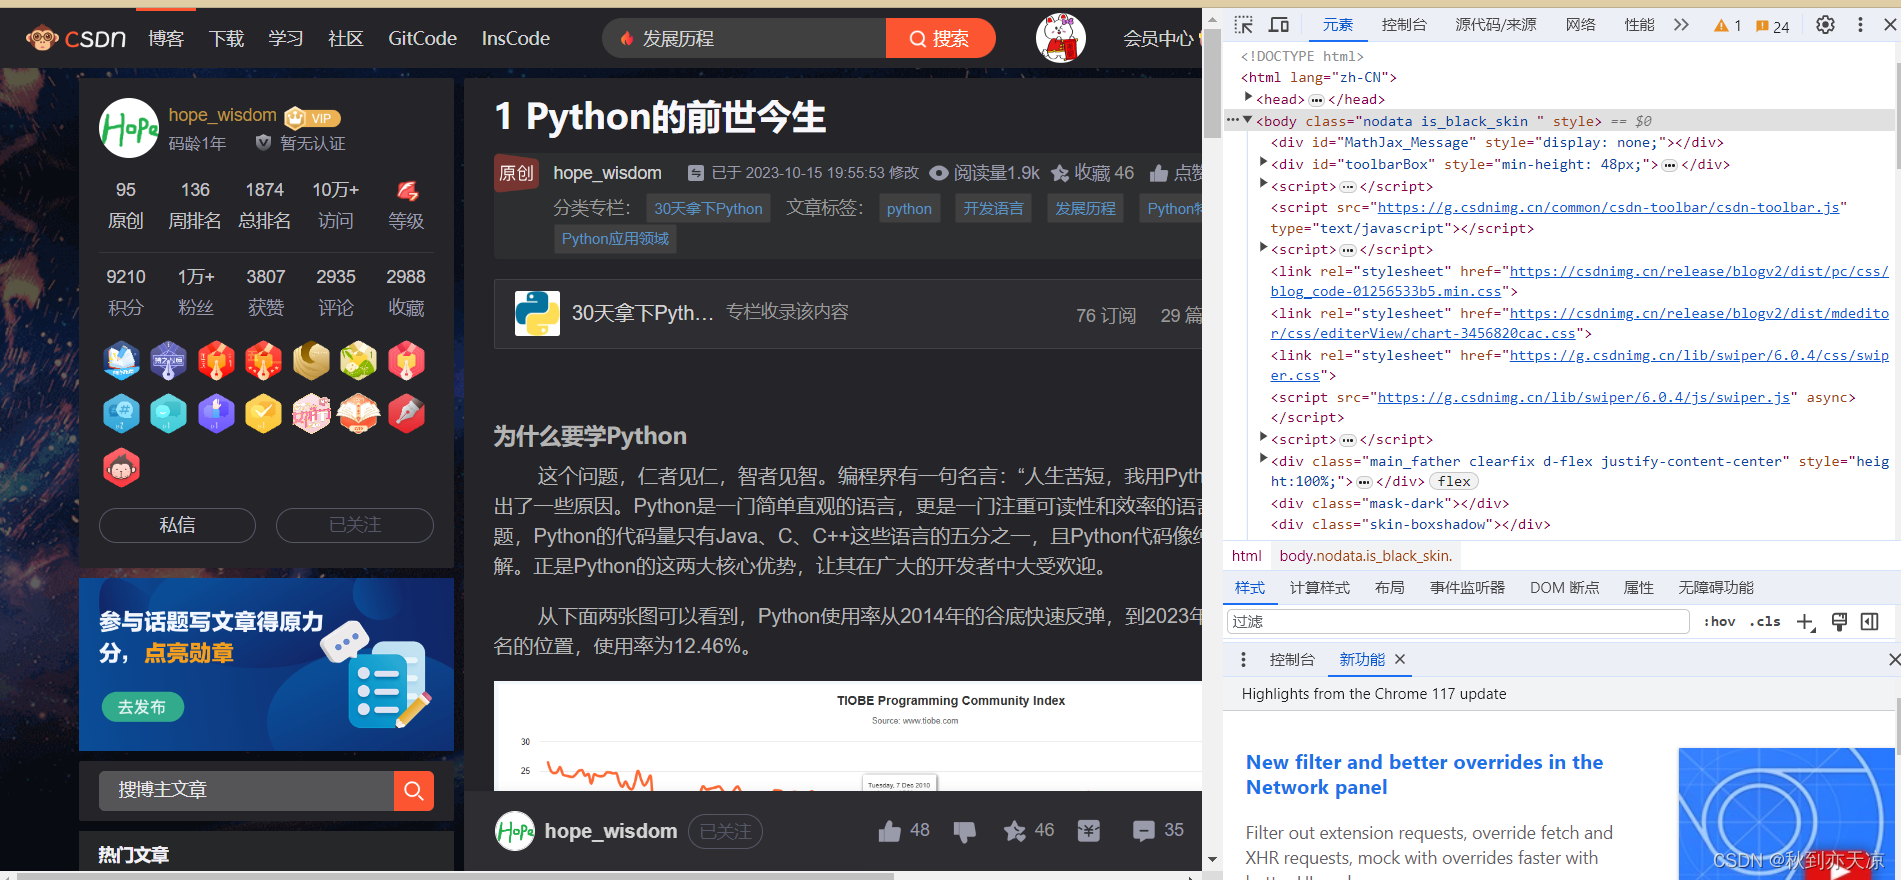Click the star favorite icon showing 46
The image size is (1901, 880).
click(1015, 831)
